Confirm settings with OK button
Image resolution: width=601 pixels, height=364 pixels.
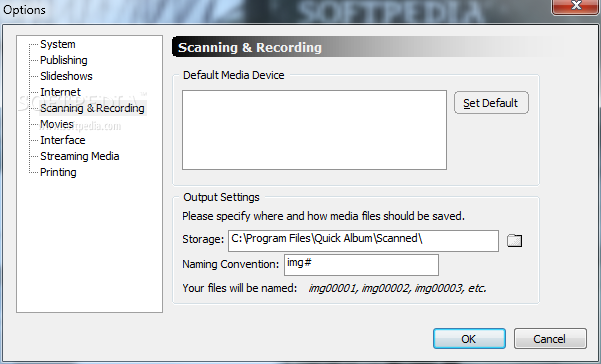[469, 339]
